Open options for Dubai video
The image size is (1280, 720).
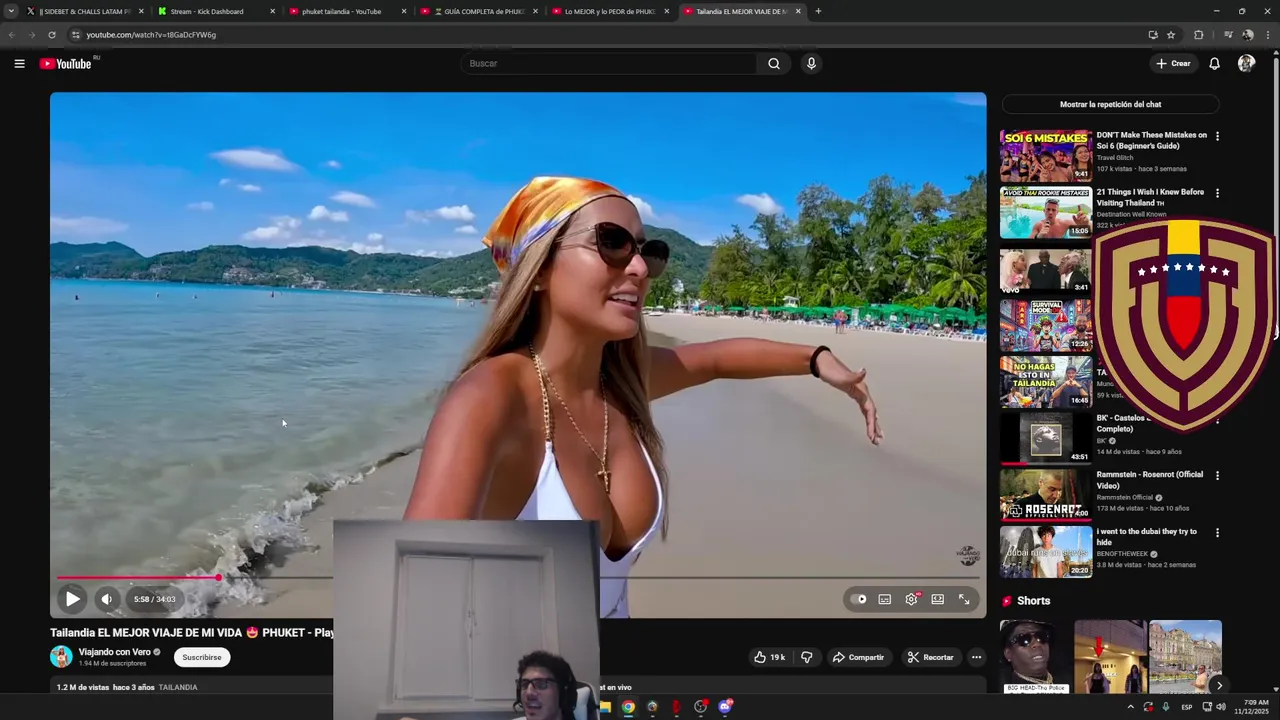[x=1217, y=533]
